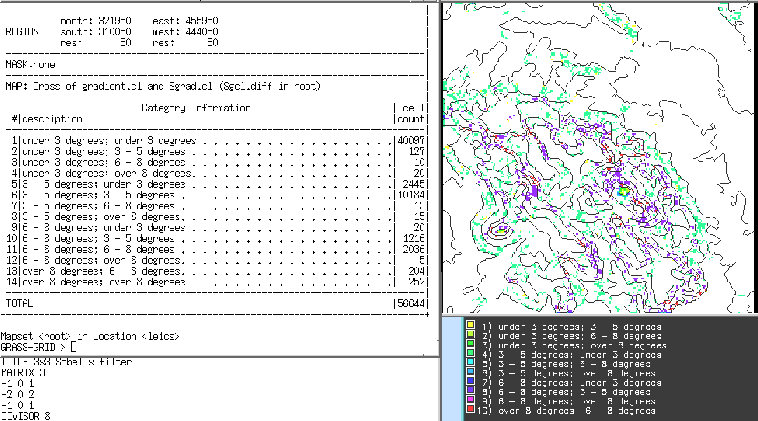
Task: Click the MASK: none line
Action: [x=30, y=64]
